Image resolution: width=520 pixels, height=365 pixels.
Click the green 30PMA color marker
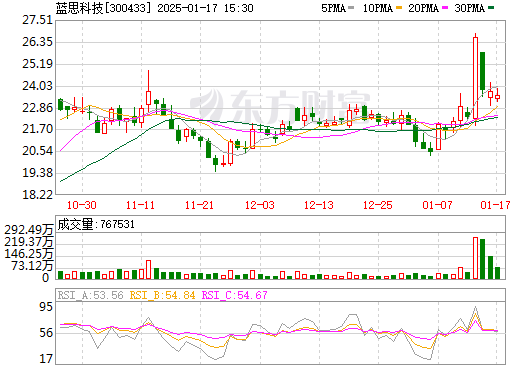click(x=491, y=8)
